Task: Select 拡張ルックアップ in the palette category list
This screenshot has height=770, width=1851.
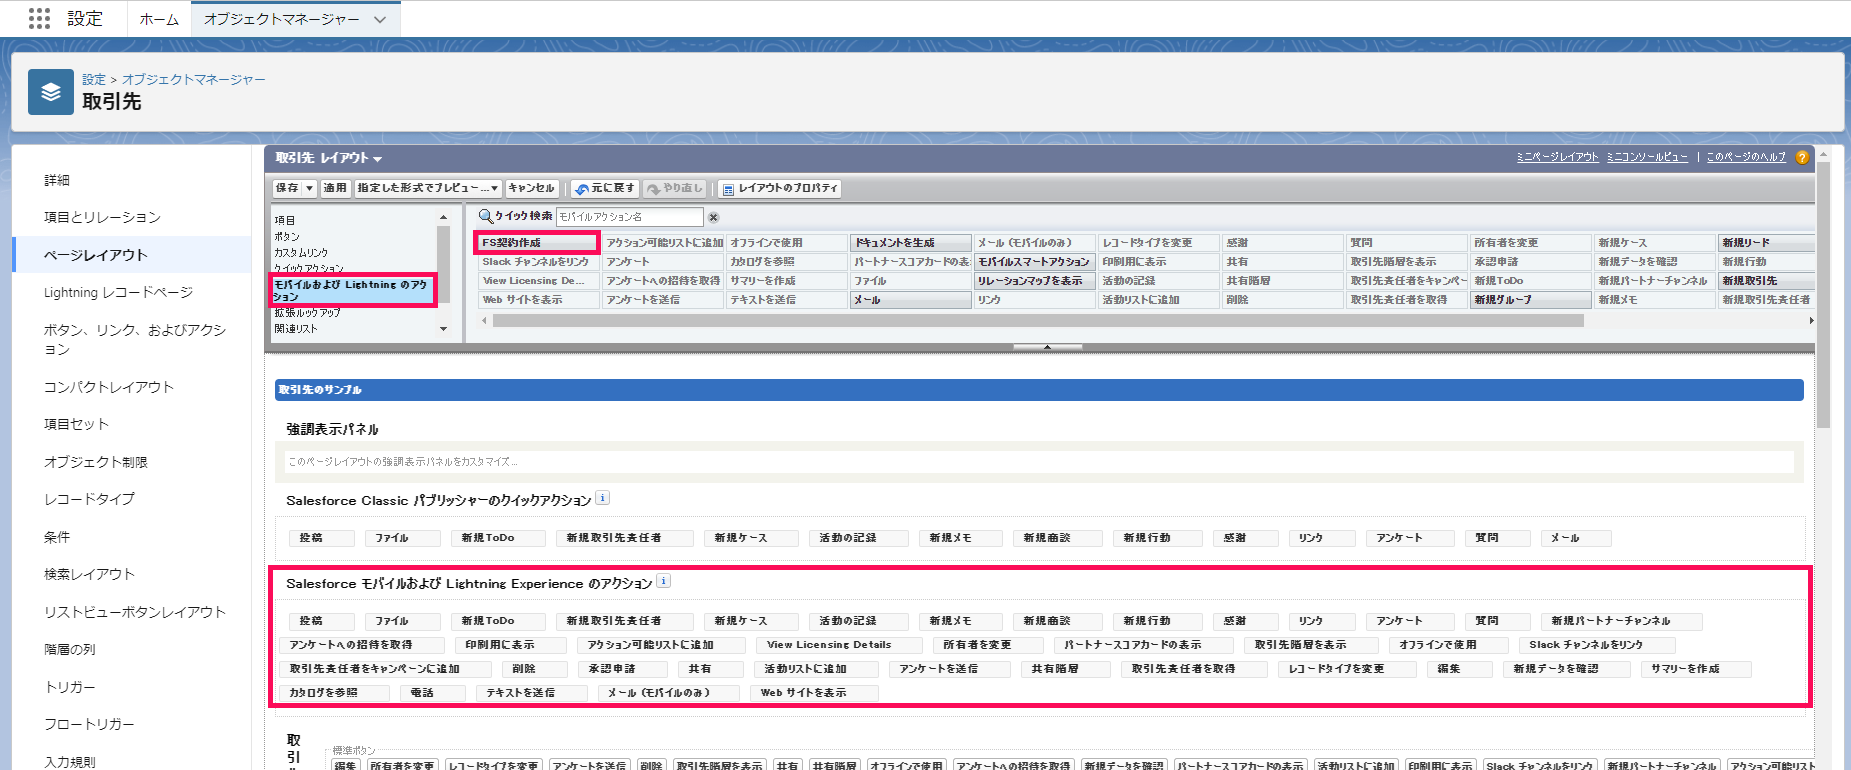Action: 308,313
